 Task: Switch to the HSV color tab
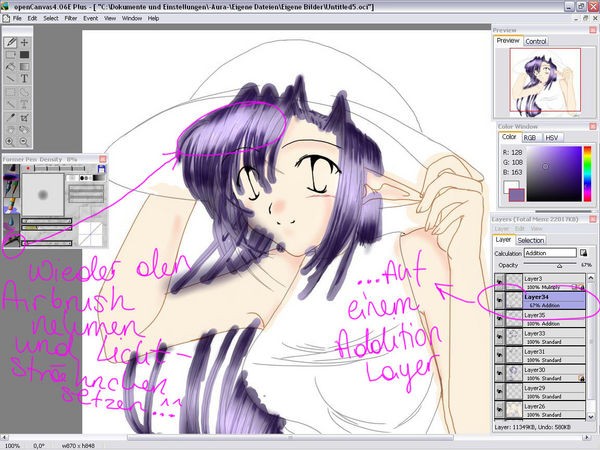(x=551, y=137)
